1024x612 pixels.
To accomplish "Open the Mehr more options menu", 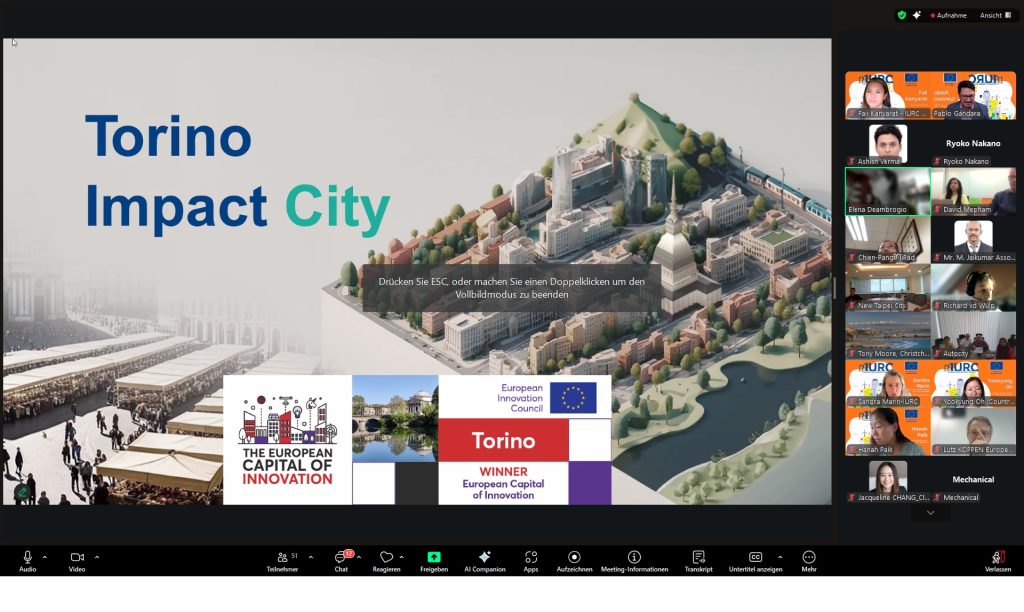I will [x=808, y=557].
